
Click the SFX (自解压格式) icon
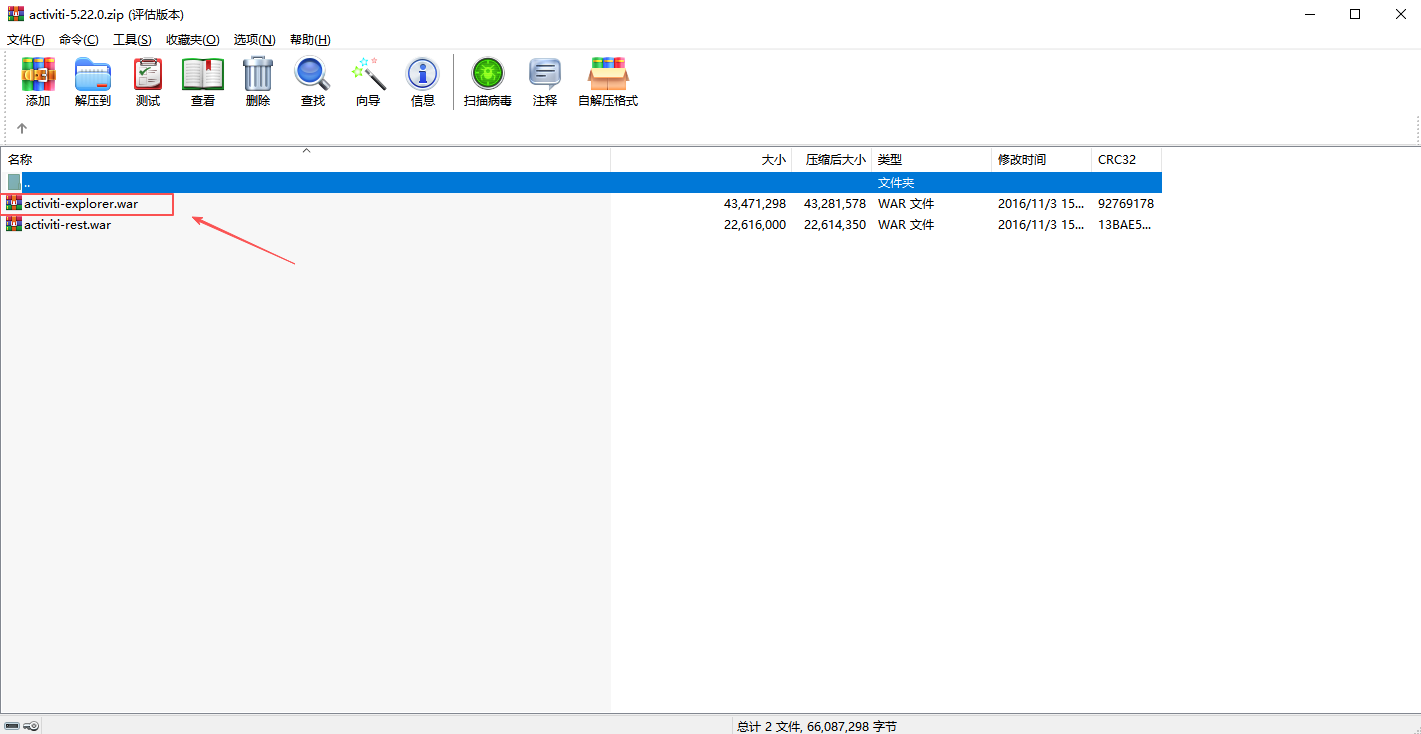[x=608, y=80]
